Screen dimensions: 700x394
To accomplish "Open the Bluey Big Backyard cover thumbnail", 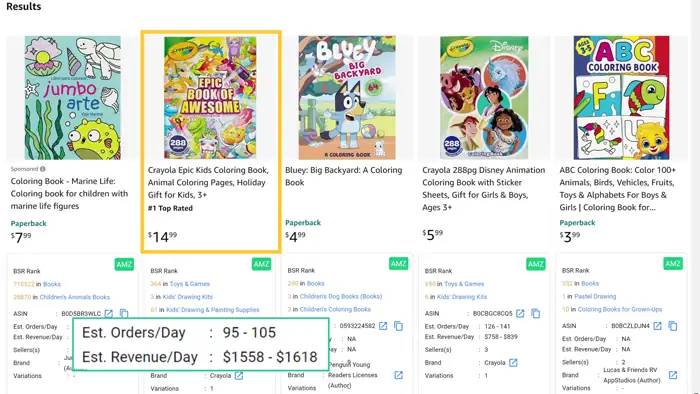I will pyautogui.click(x=347, y=98).
